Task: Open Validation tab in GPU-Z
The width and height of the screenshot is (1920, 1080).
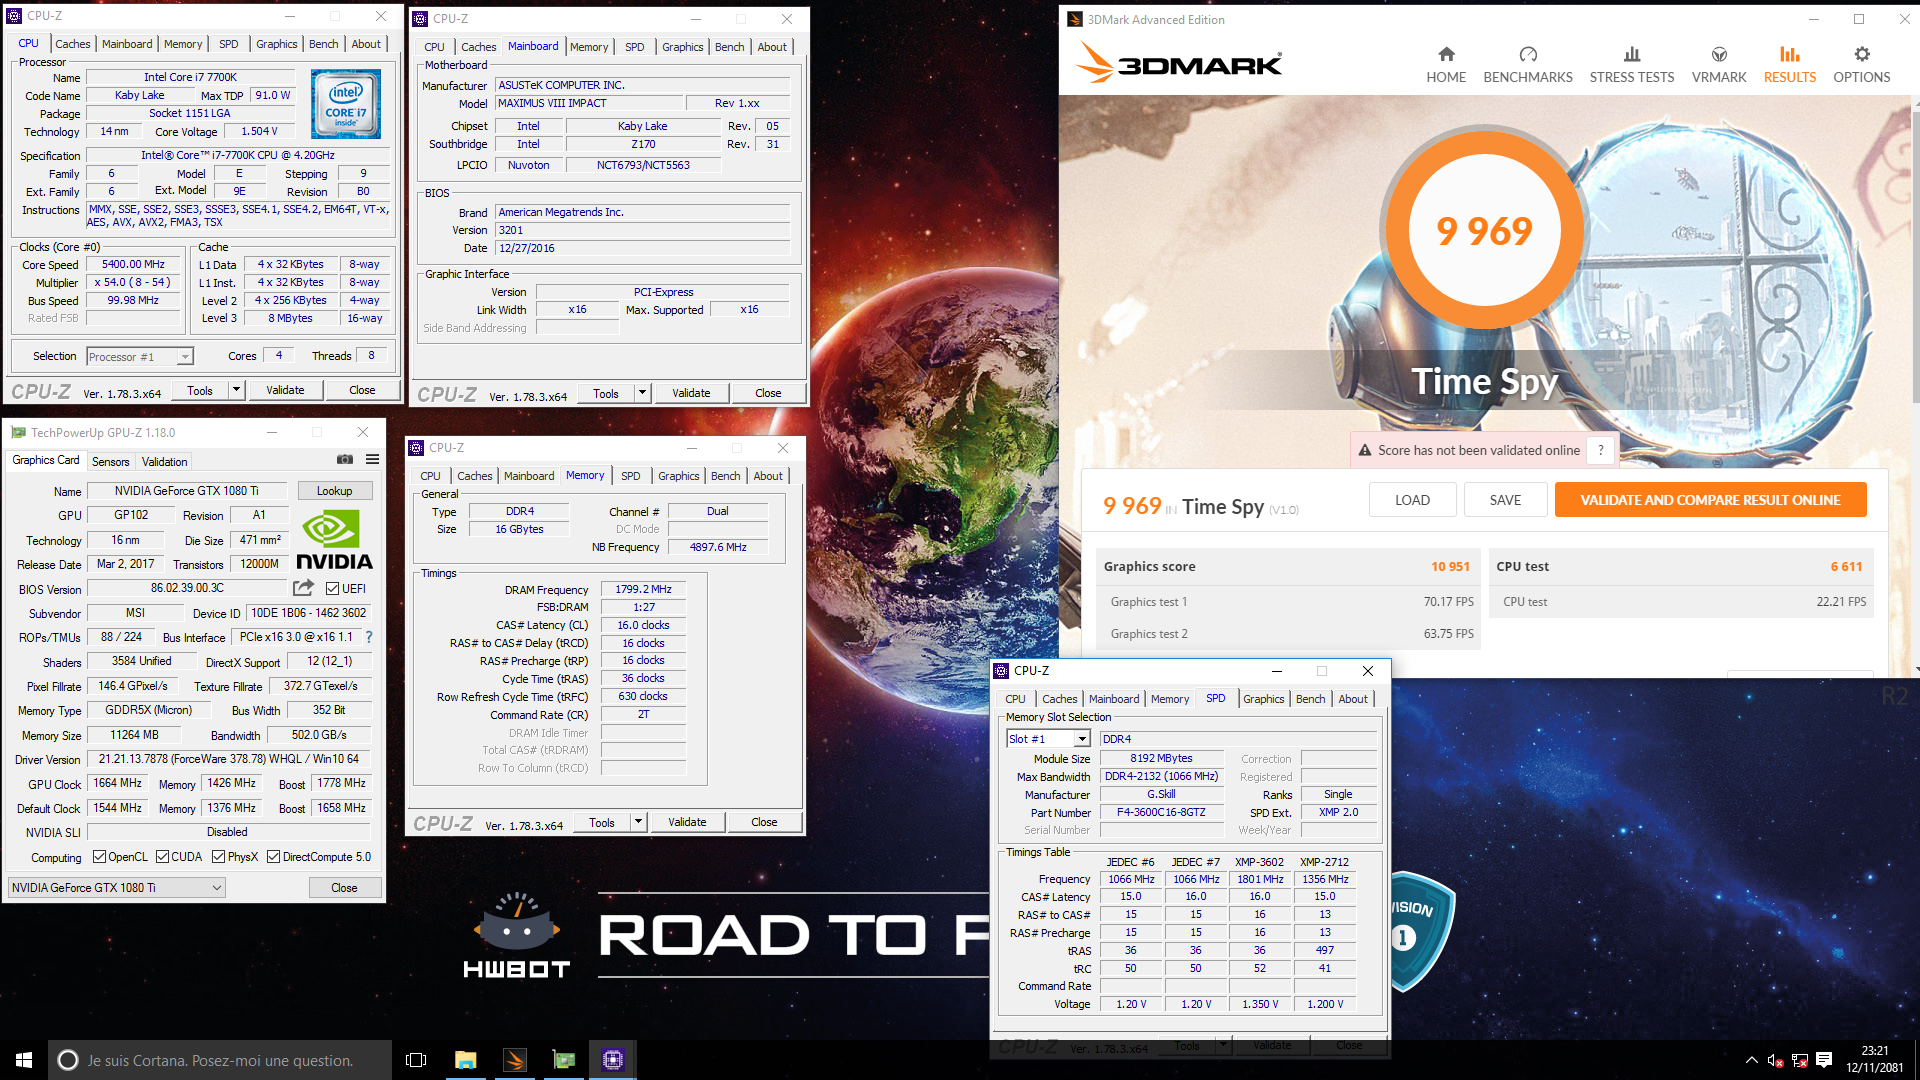Action: tap(164, 462)
